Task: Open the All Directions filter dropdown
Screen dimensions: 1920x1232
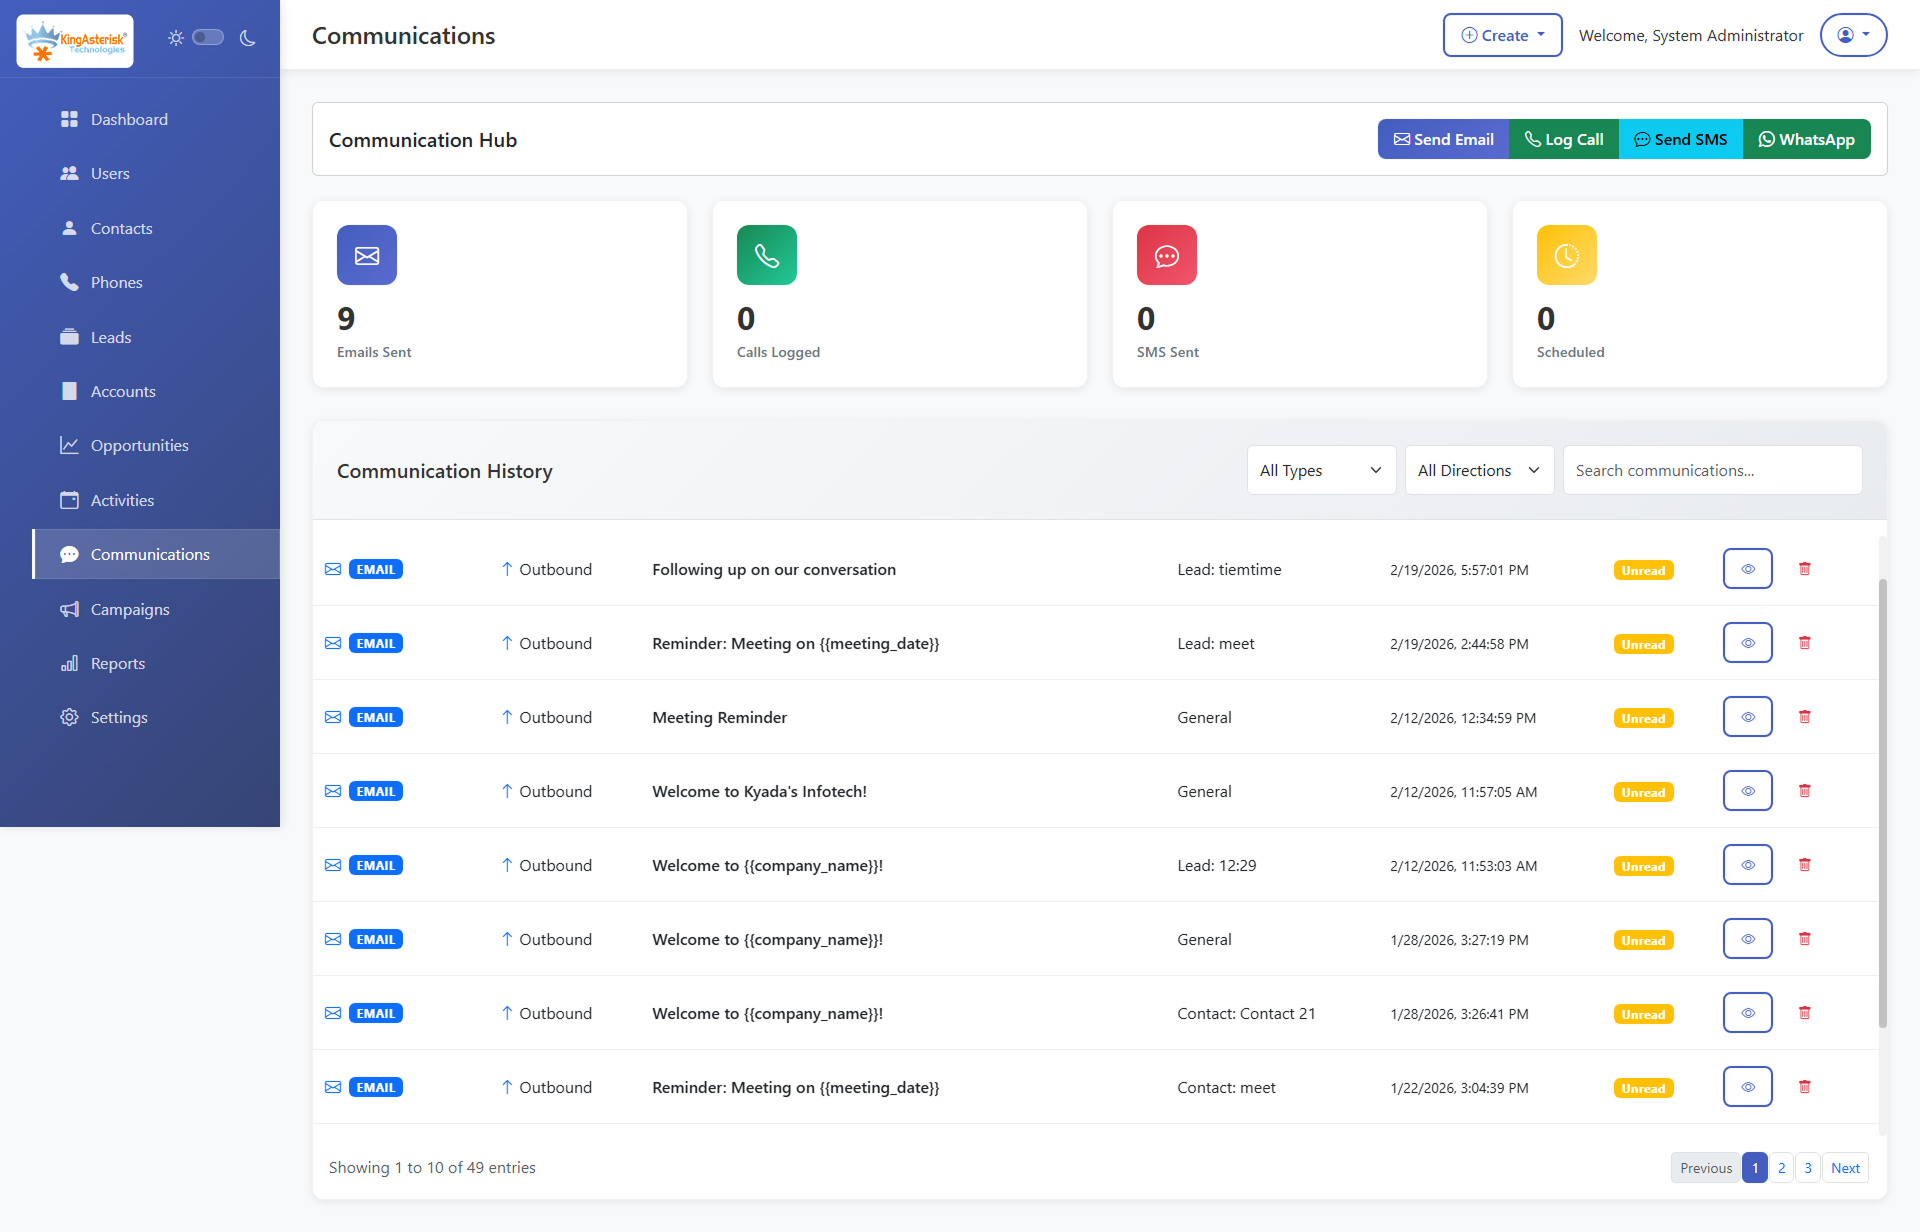Action: pyautogui.click(x=1479, y=470)
